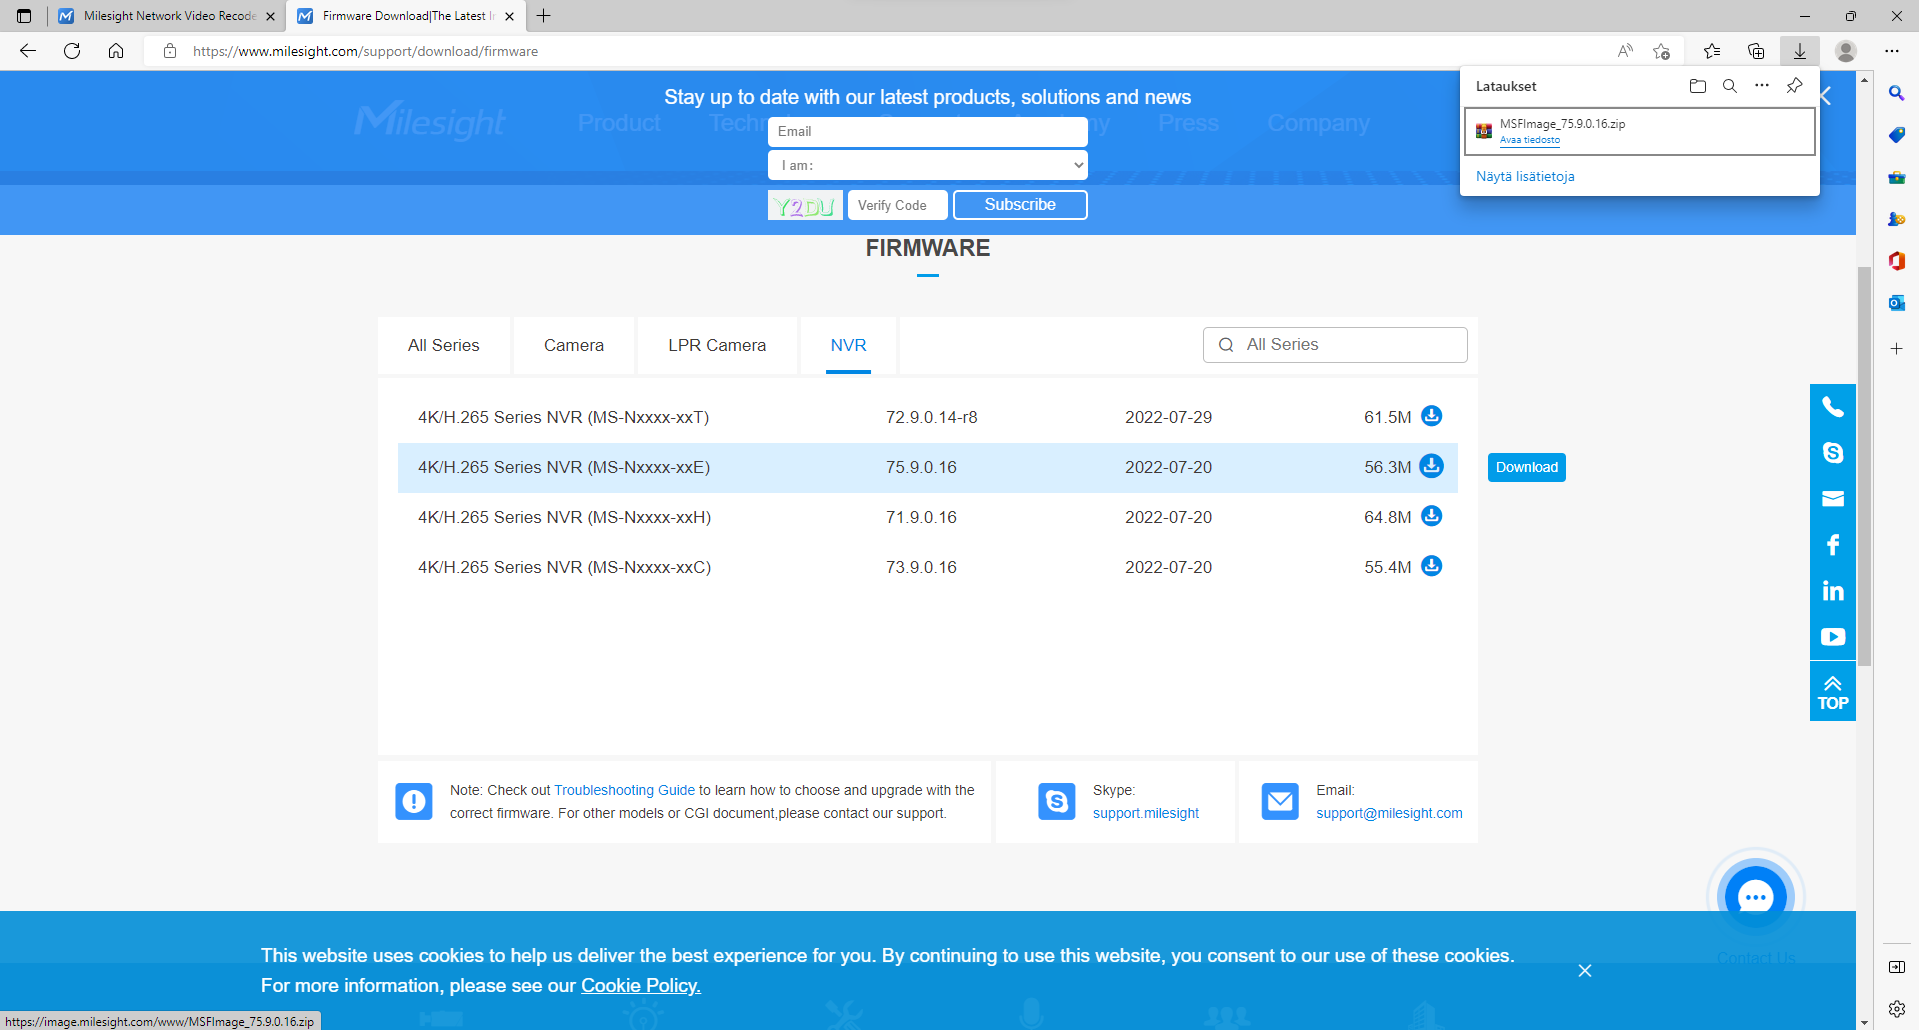Jump back to TOP of page

tap(1833, 692)
